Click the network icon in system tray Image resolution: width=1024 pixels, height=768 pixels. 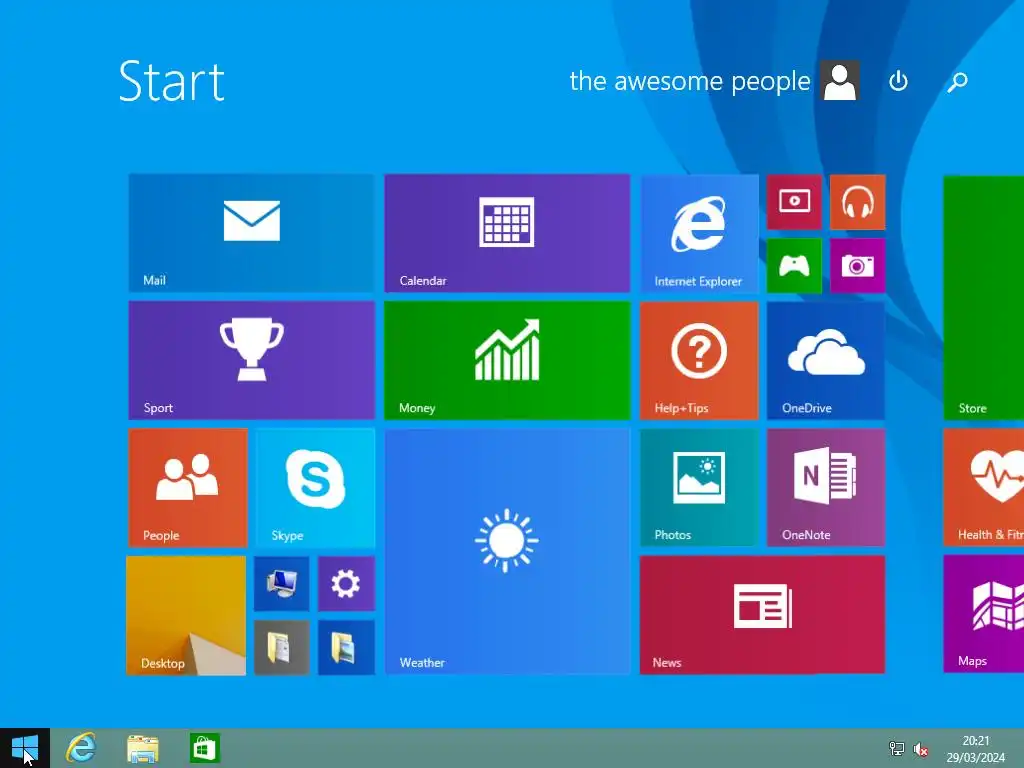897,749
